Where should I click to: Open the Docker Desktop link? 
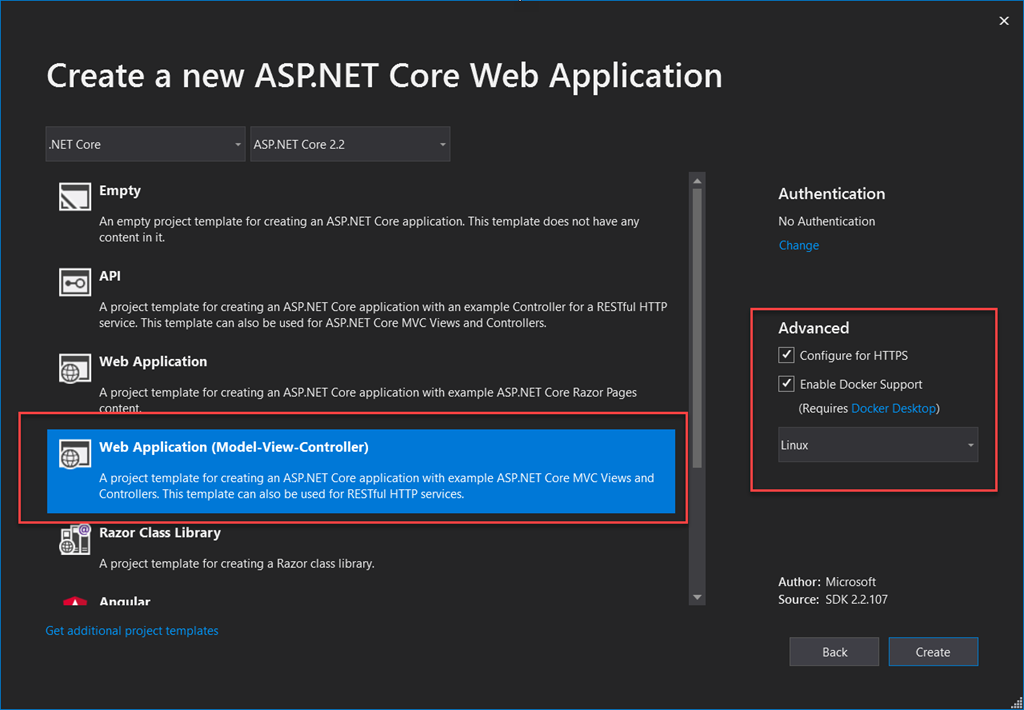pyautogui.click(x=893, y=408)
